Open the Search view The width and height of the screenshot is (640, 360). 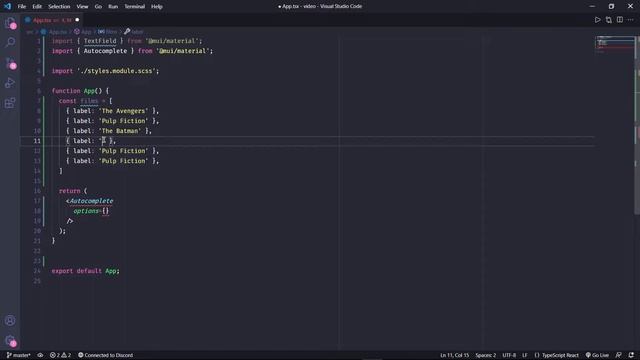click(10, 42)
